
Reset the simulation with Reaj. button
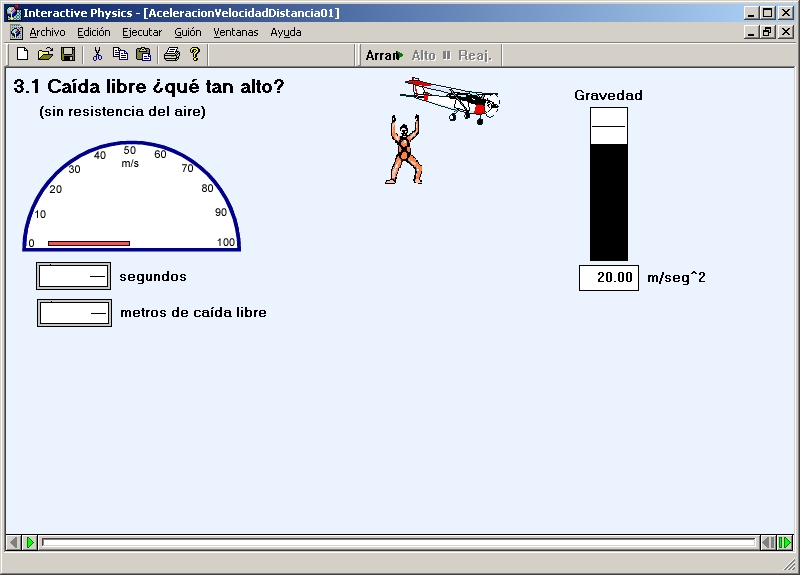[x=474, y=55]
